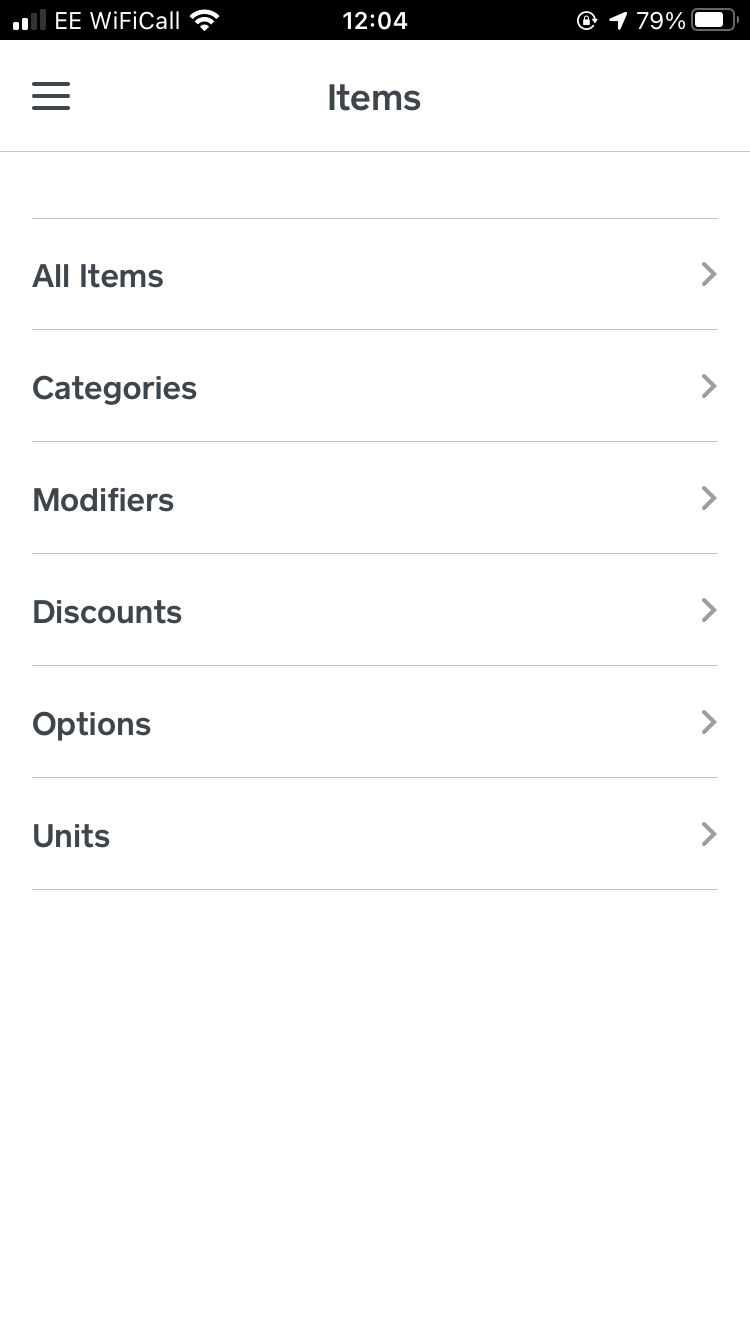Open the Categories section
Image resolution: width=750 pixels, height=1334 pixels.
pos(375,387)
